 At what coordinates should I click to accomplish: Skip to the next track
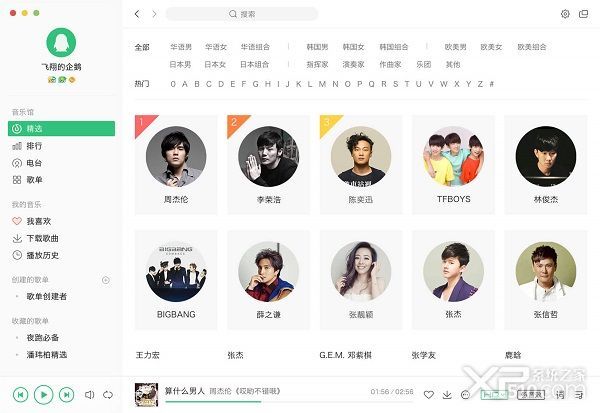[x=67, y=395]
